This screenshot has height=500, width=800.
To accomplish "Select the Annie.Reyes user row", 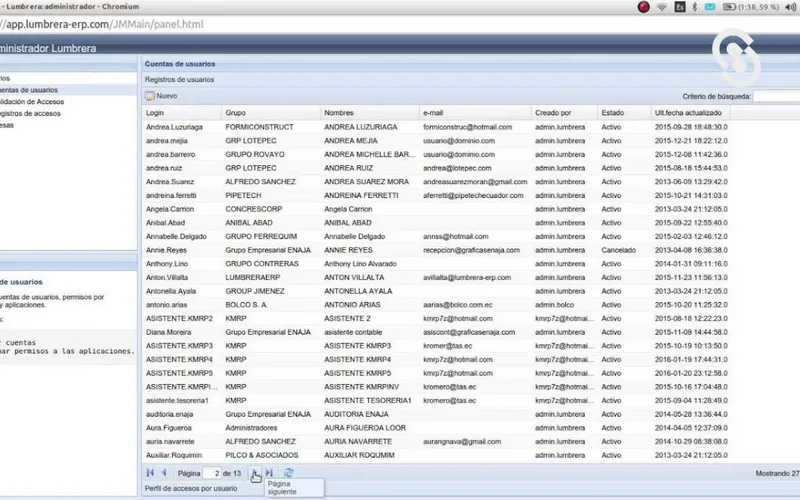I will (436, 250).
